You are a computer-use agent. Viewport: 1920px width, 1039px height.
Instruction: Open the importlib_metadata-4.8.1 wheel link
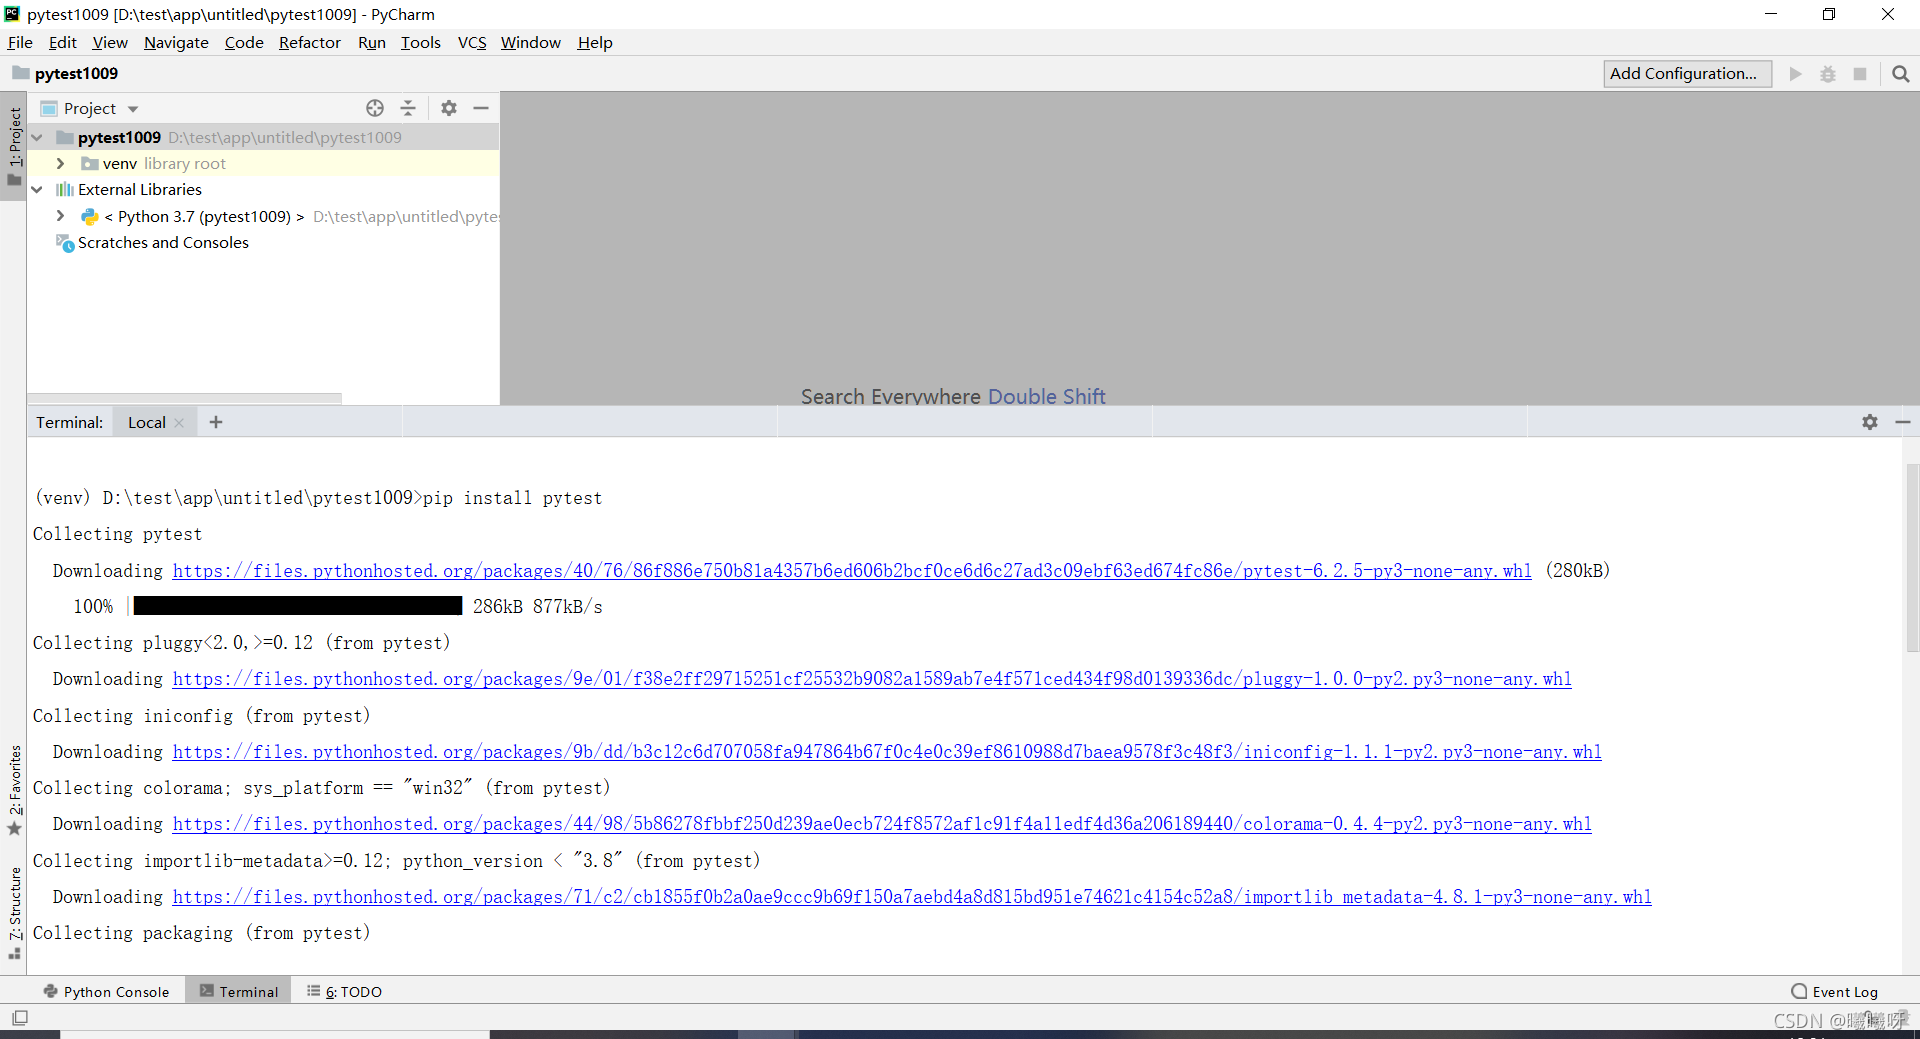coord(912,897)
